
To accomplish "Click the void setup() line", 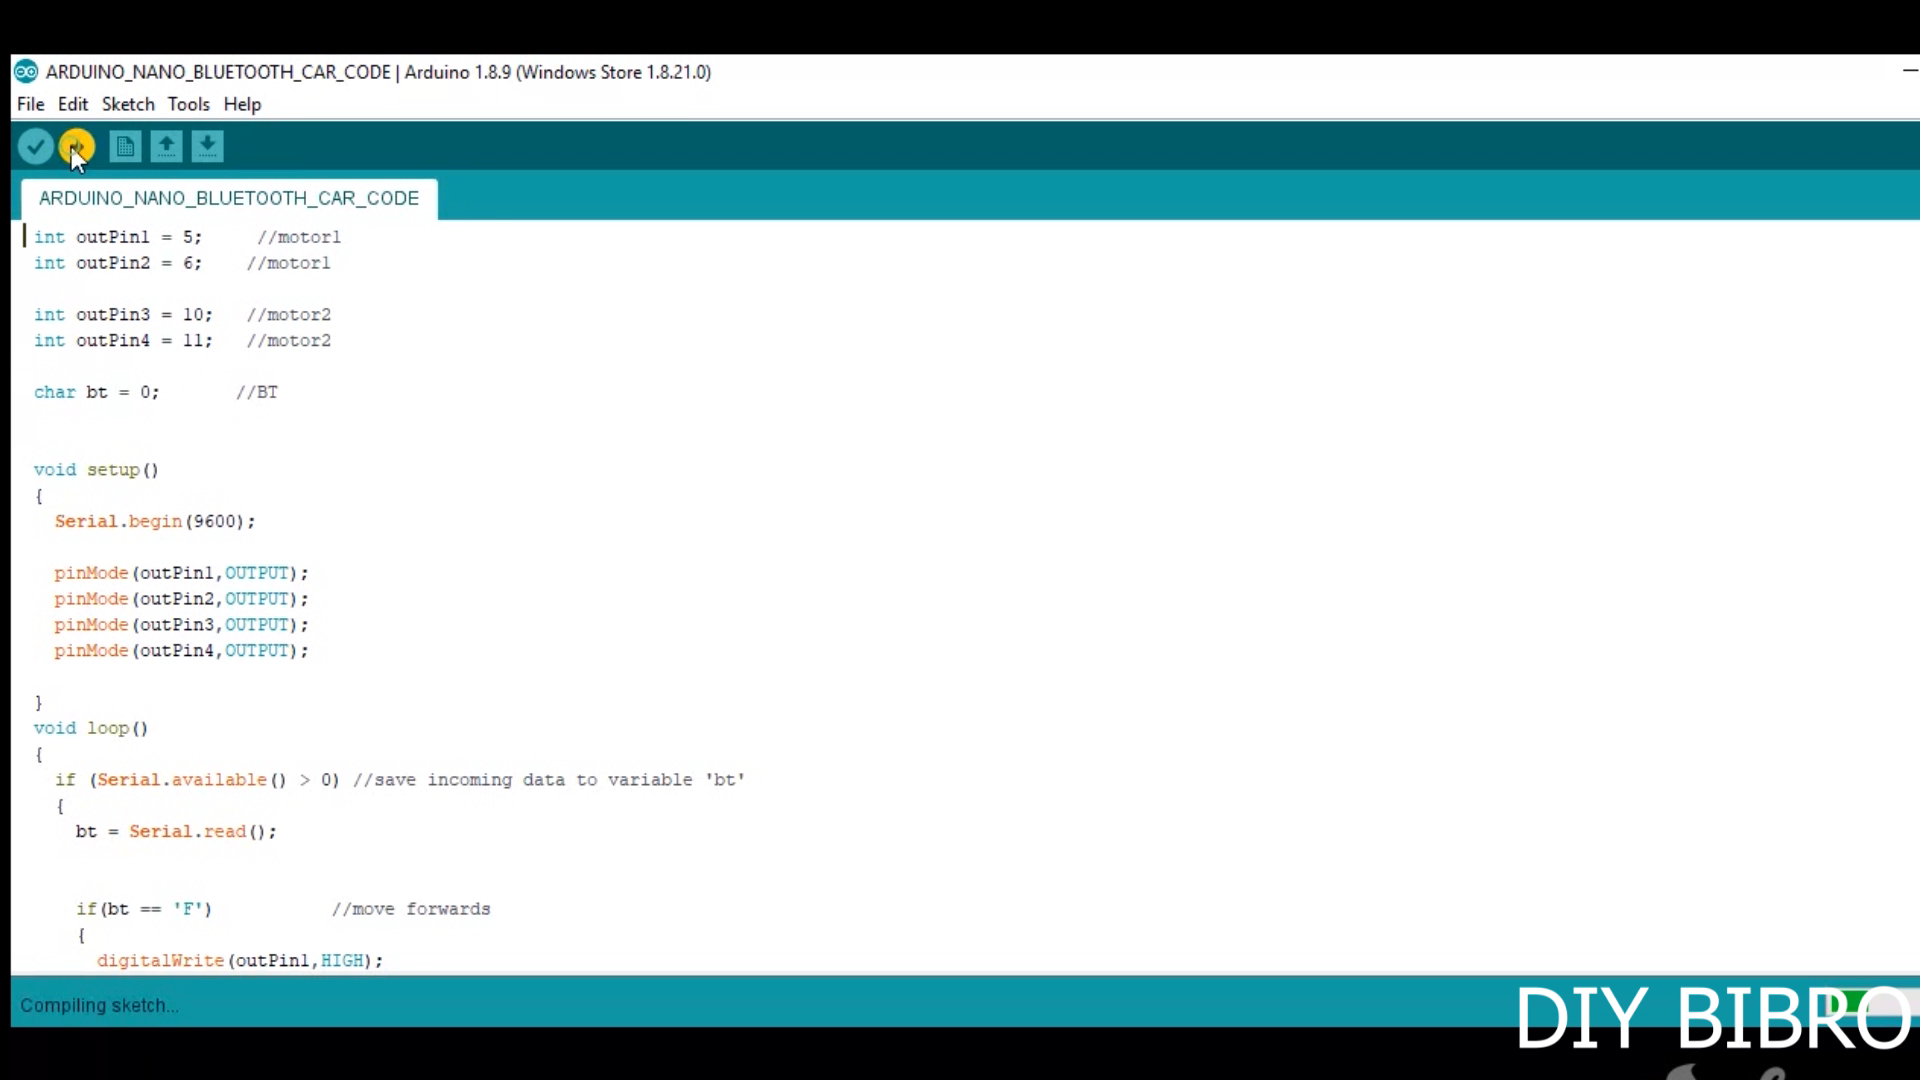I will 96,470.
